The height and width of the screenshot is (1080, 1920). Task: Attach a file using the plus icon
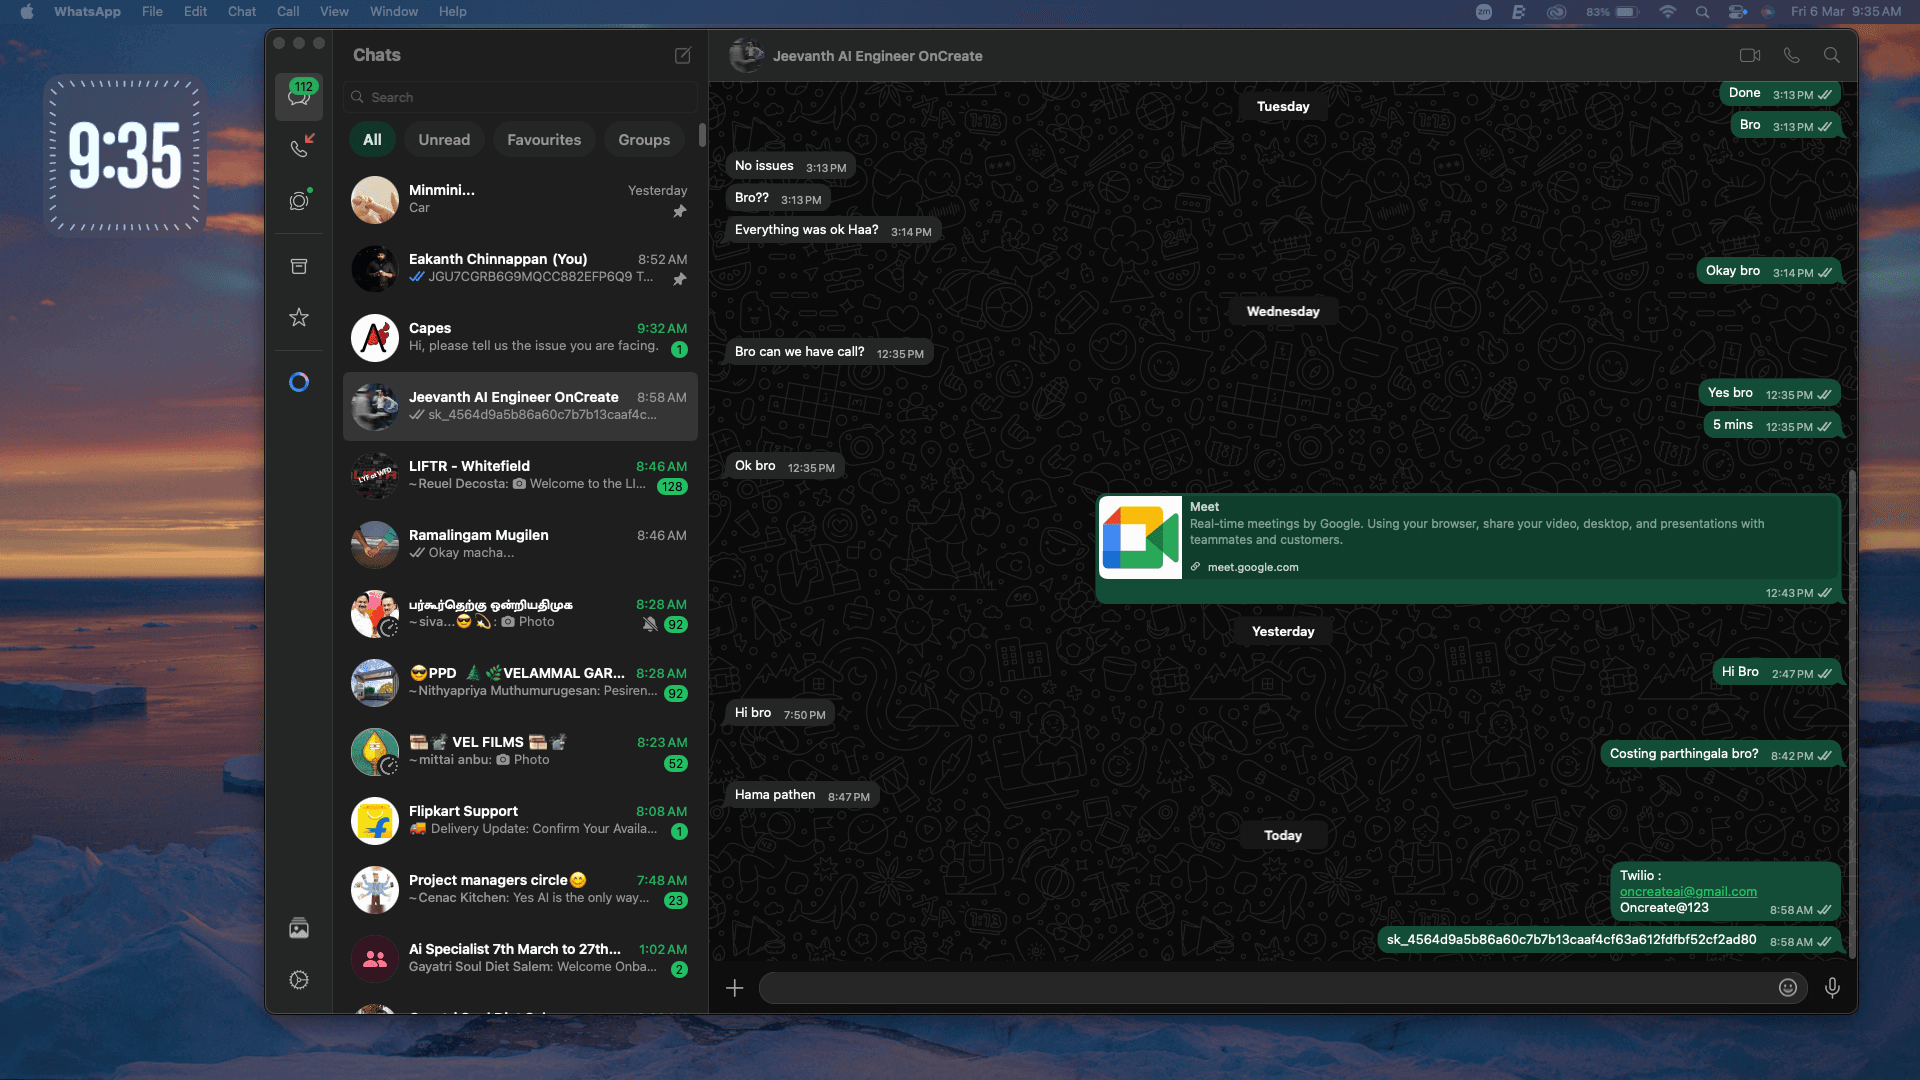coord(734,988)
